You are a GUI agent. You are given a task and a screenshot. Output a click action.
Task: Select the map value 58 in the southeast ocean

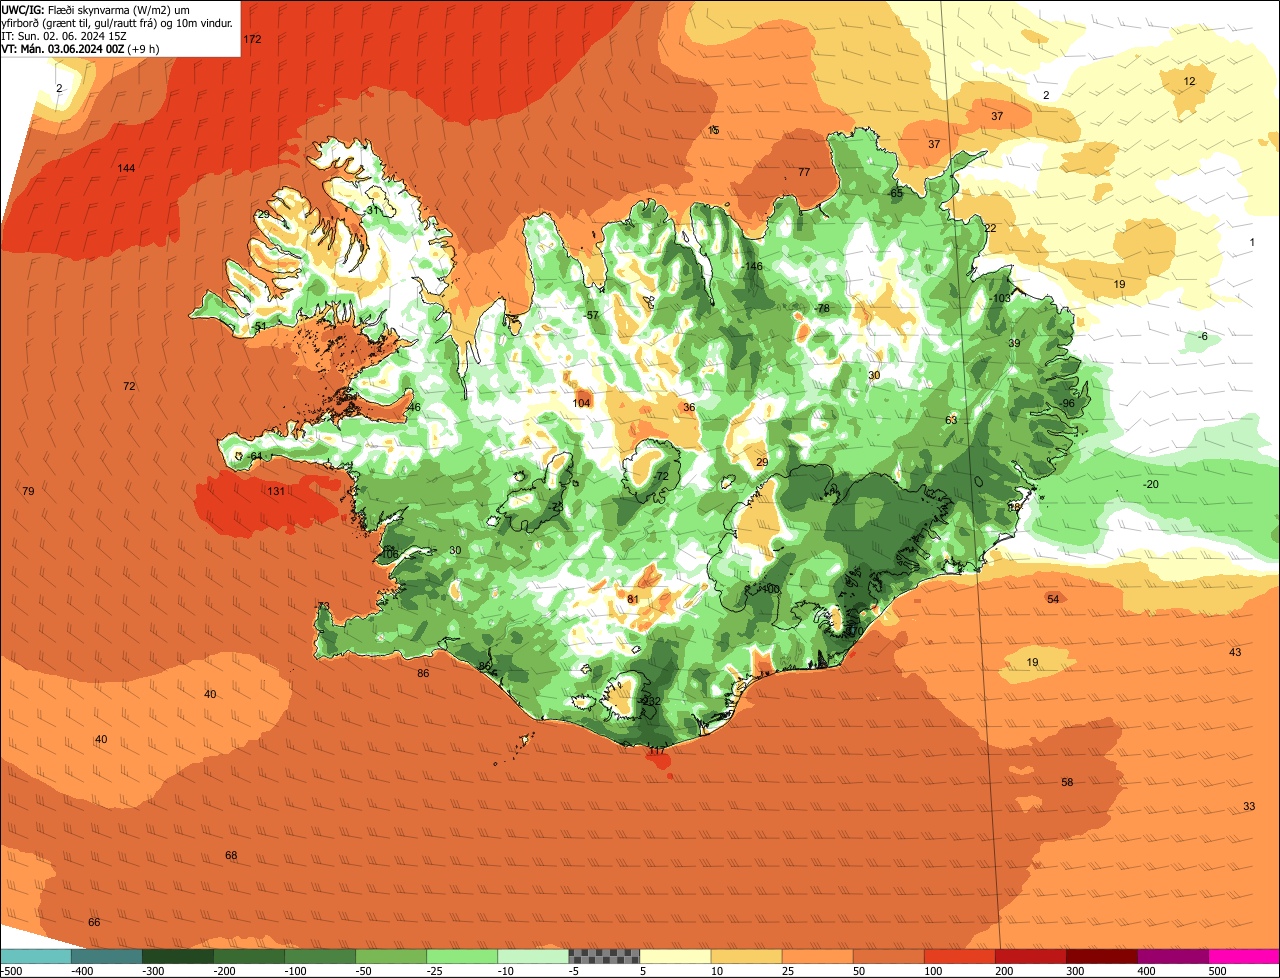[1067, 782]
